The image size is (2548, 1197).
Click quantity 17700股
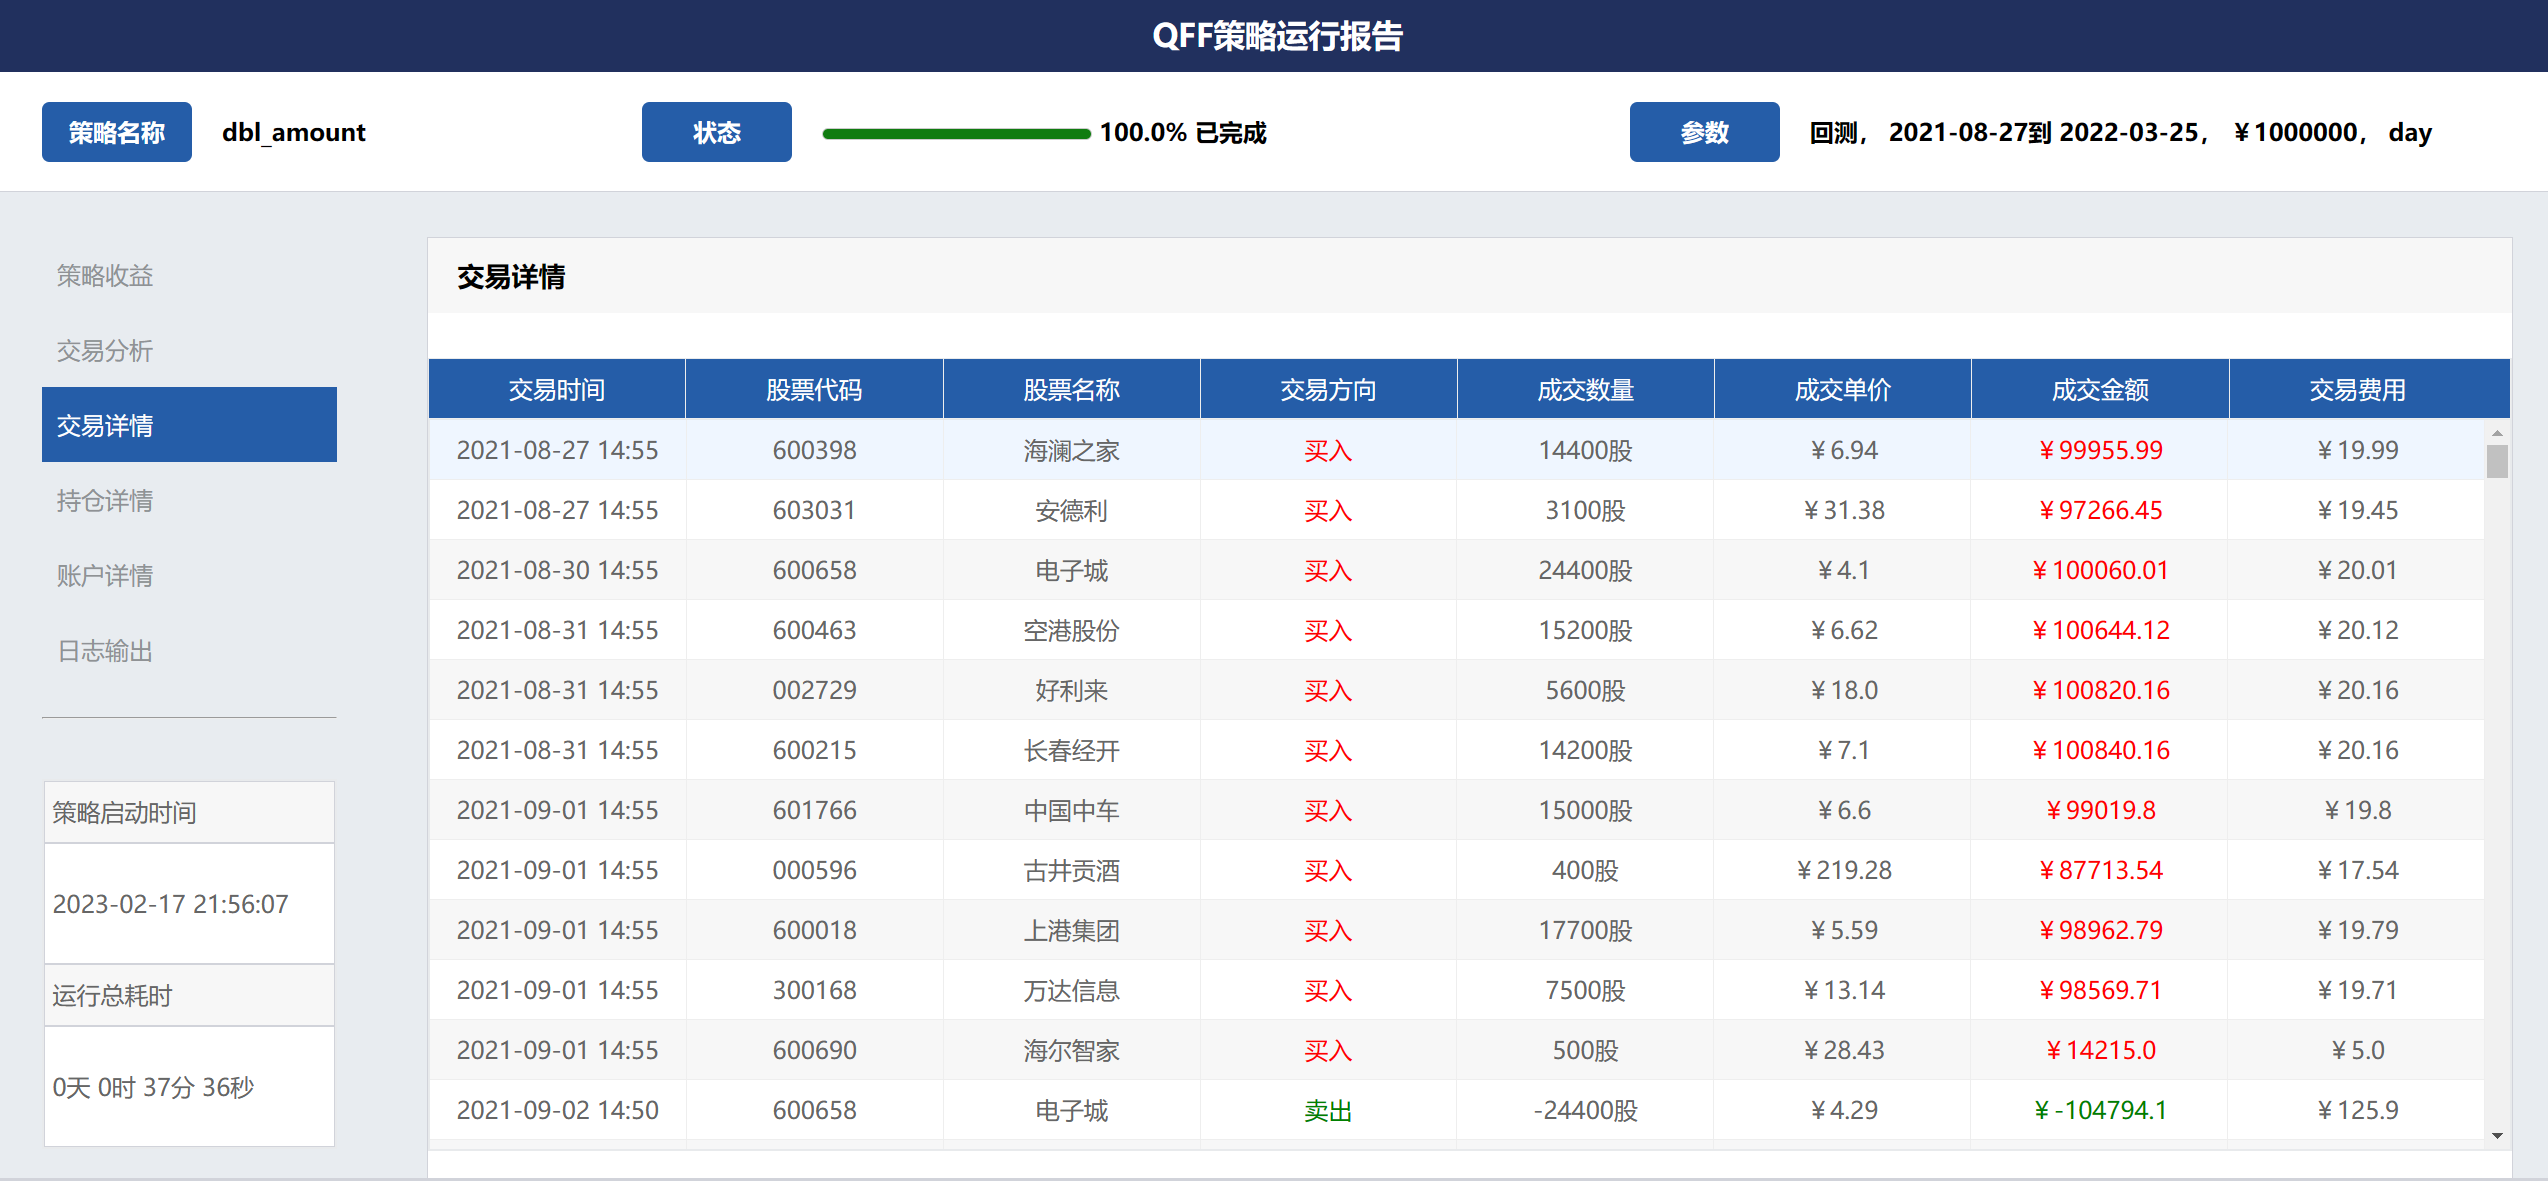[x=1586, y=930]
